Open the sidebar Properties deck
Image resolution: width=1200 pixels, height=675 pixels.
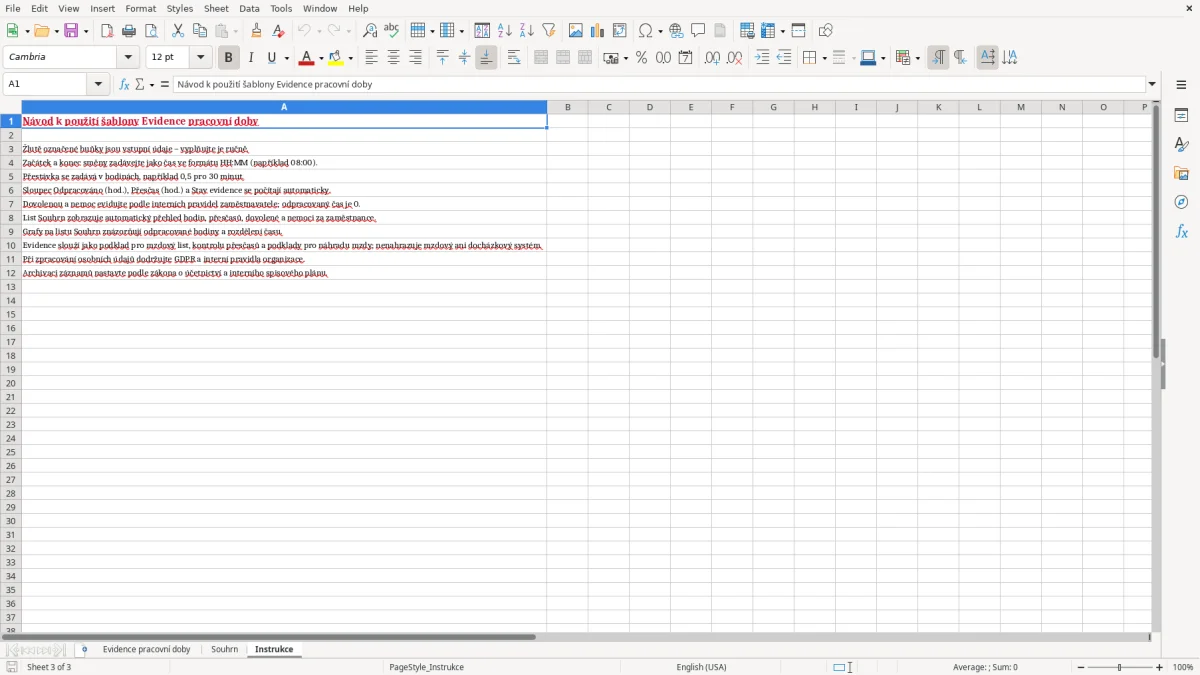click(1181, 116)
